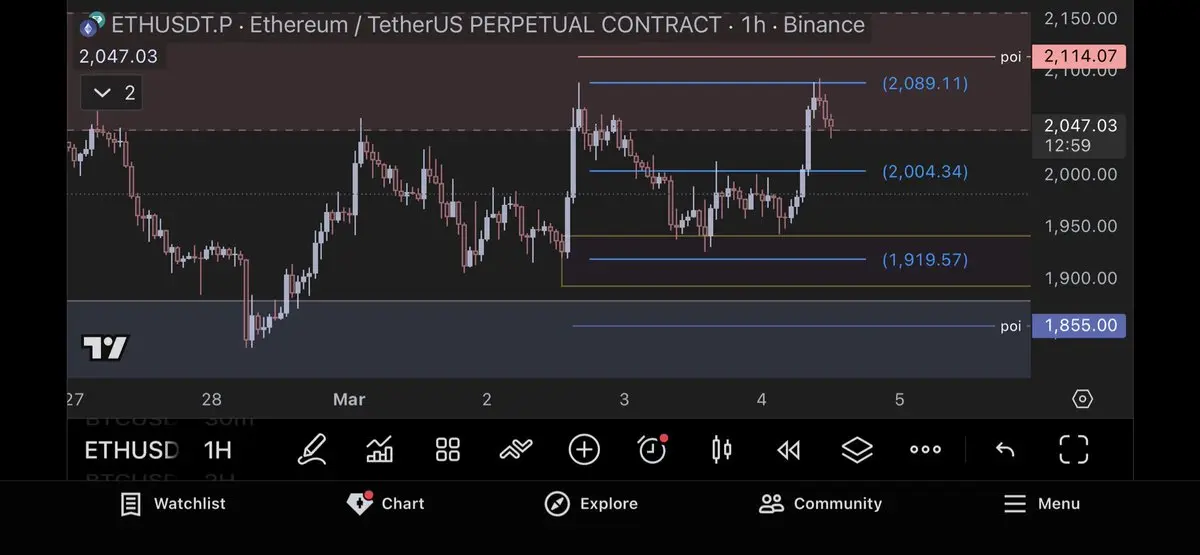This screenshot has height=555, width=1200.
Task: Undo the last action arrow
Action: coord(1005,450)
